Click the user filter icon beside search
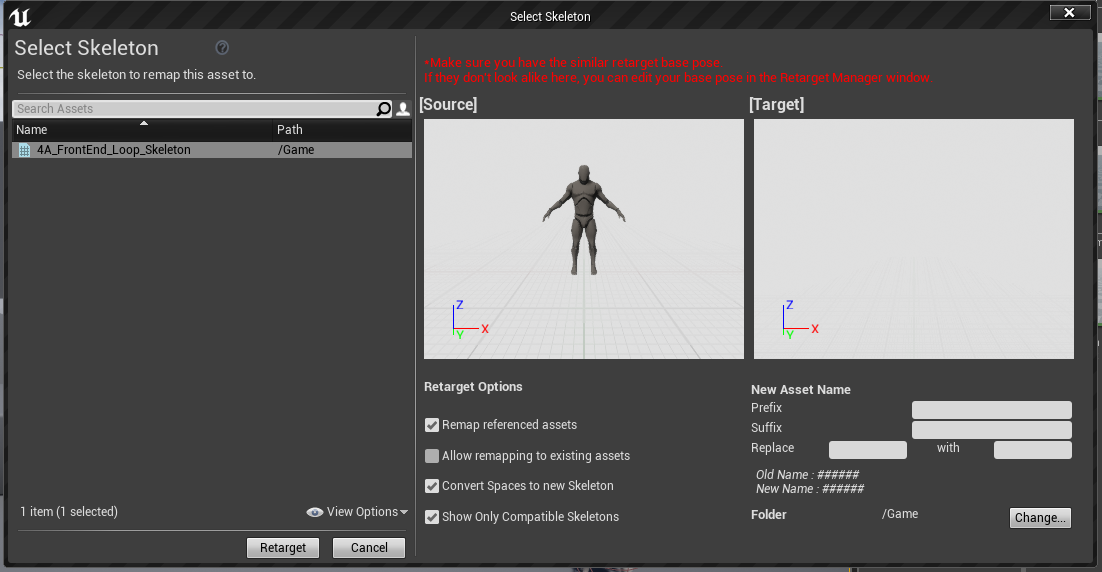 click(x=403, y=109)
